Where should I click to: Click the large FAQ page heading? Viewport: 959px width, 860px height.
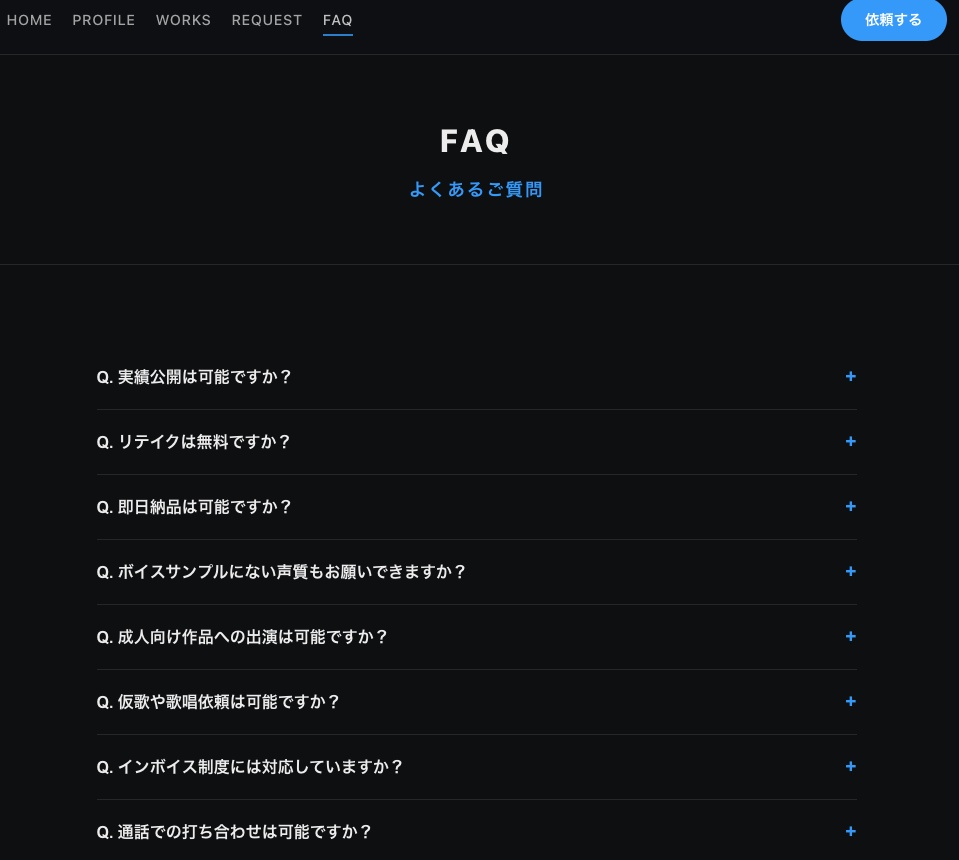click(477, 140)
